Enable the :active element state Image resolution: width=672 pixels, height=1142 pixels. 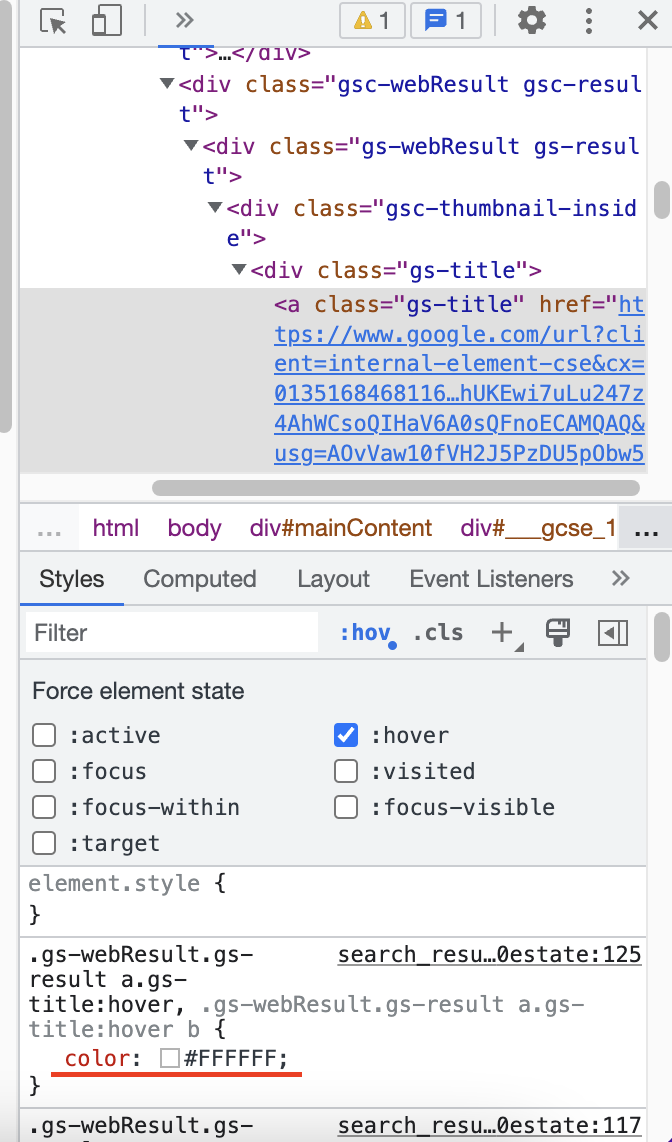(44, 735)
